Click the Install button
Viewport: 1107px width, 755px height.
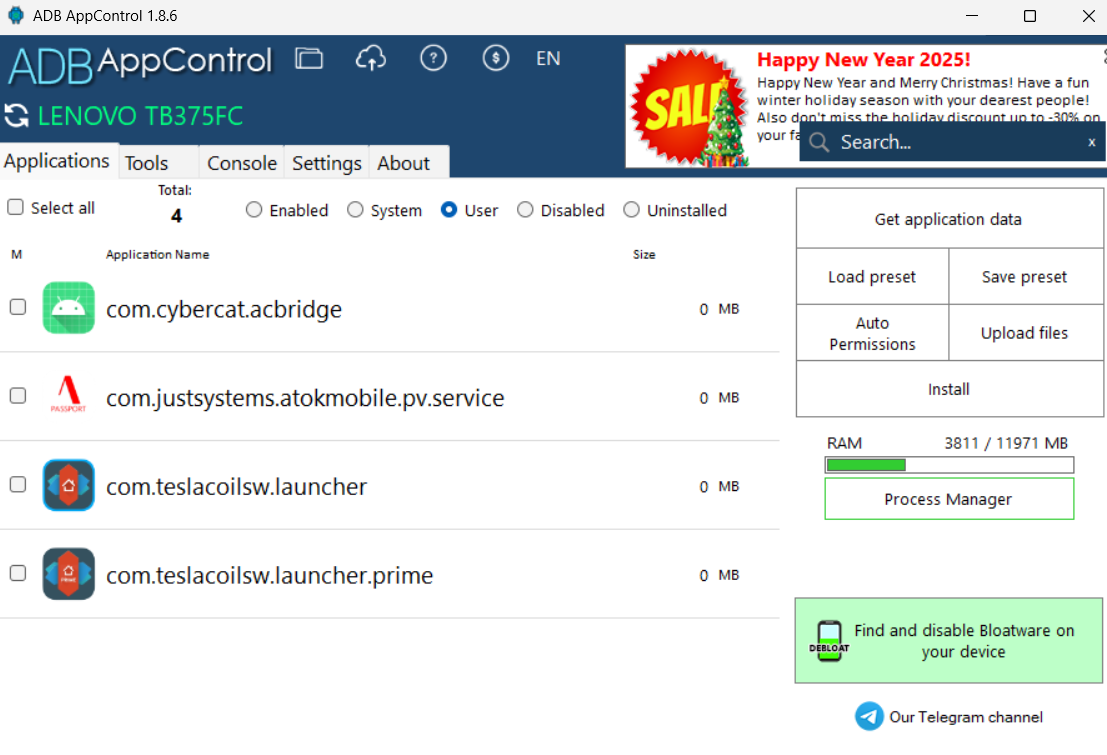click(x=949, y=389)
